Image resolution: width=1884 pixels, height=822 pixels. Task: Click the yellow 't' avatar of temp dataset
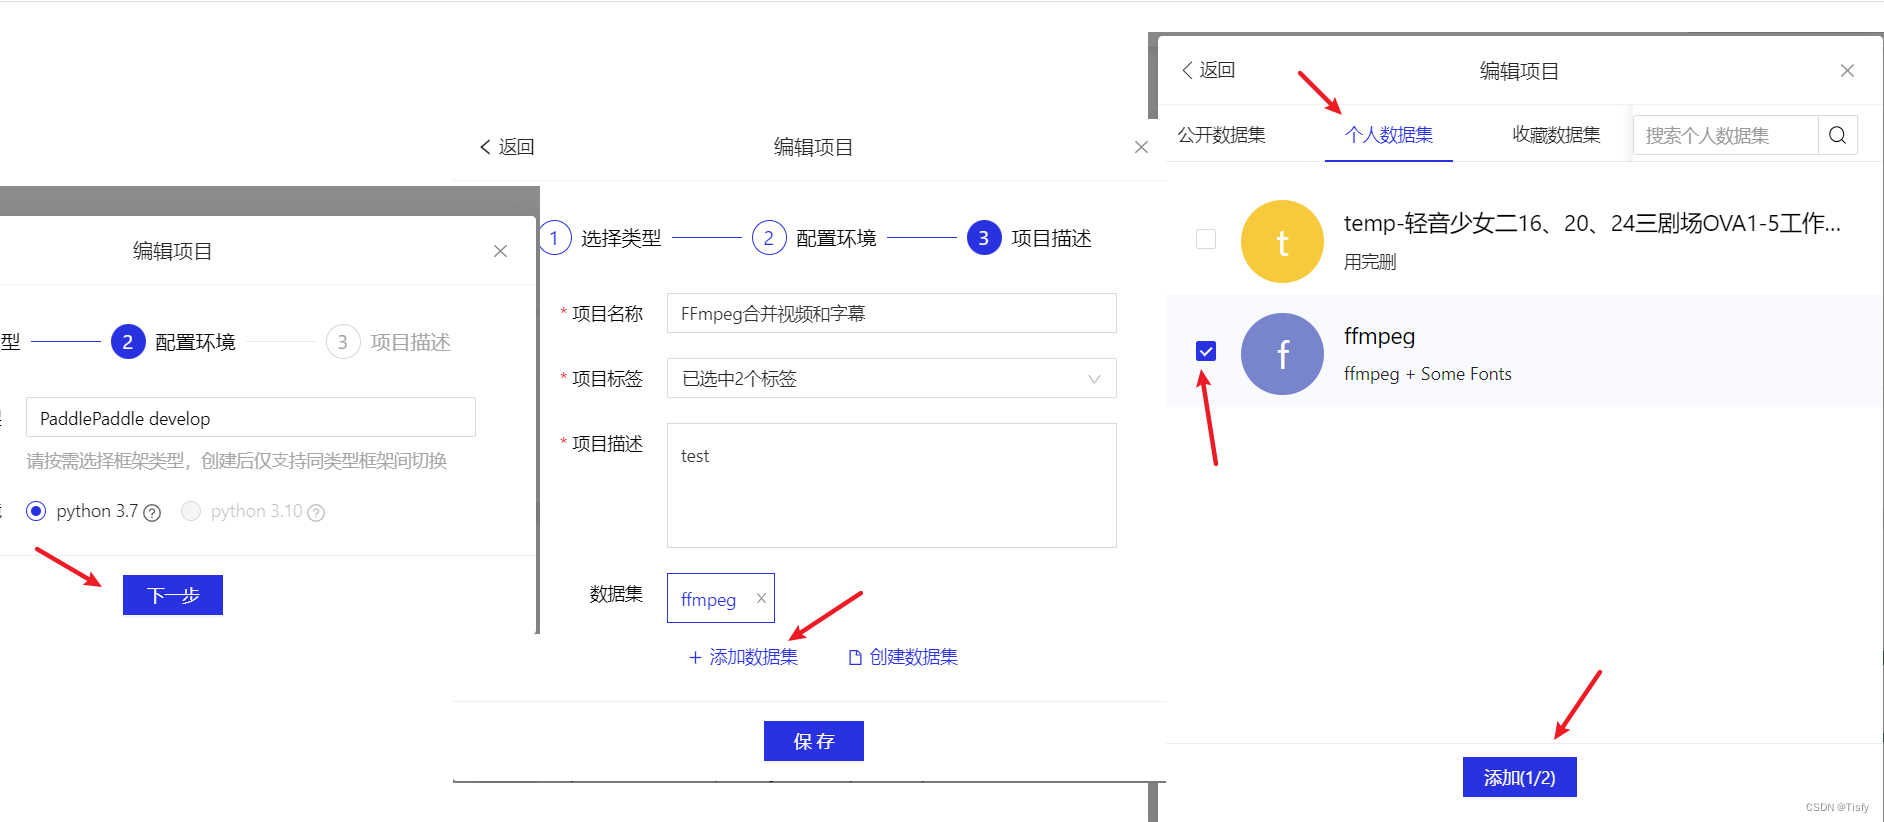[x=1282, y=241]
